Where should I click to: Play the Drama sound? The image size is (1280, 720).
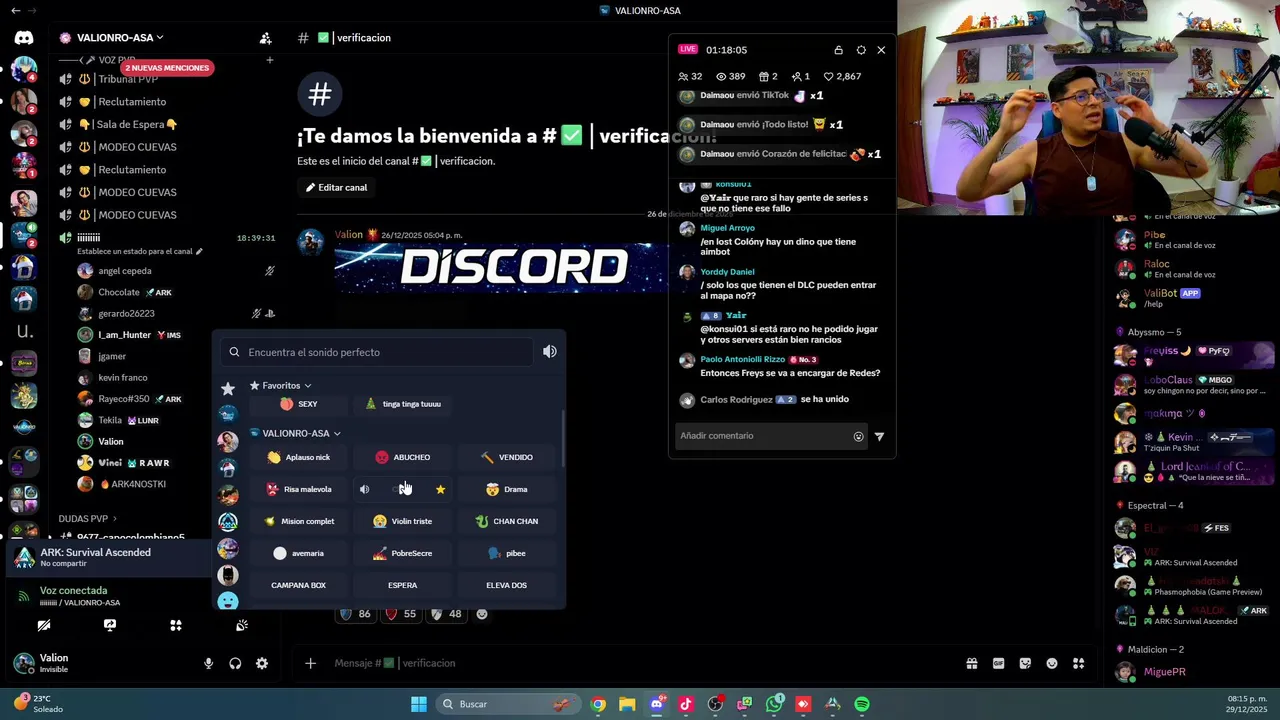507,489
